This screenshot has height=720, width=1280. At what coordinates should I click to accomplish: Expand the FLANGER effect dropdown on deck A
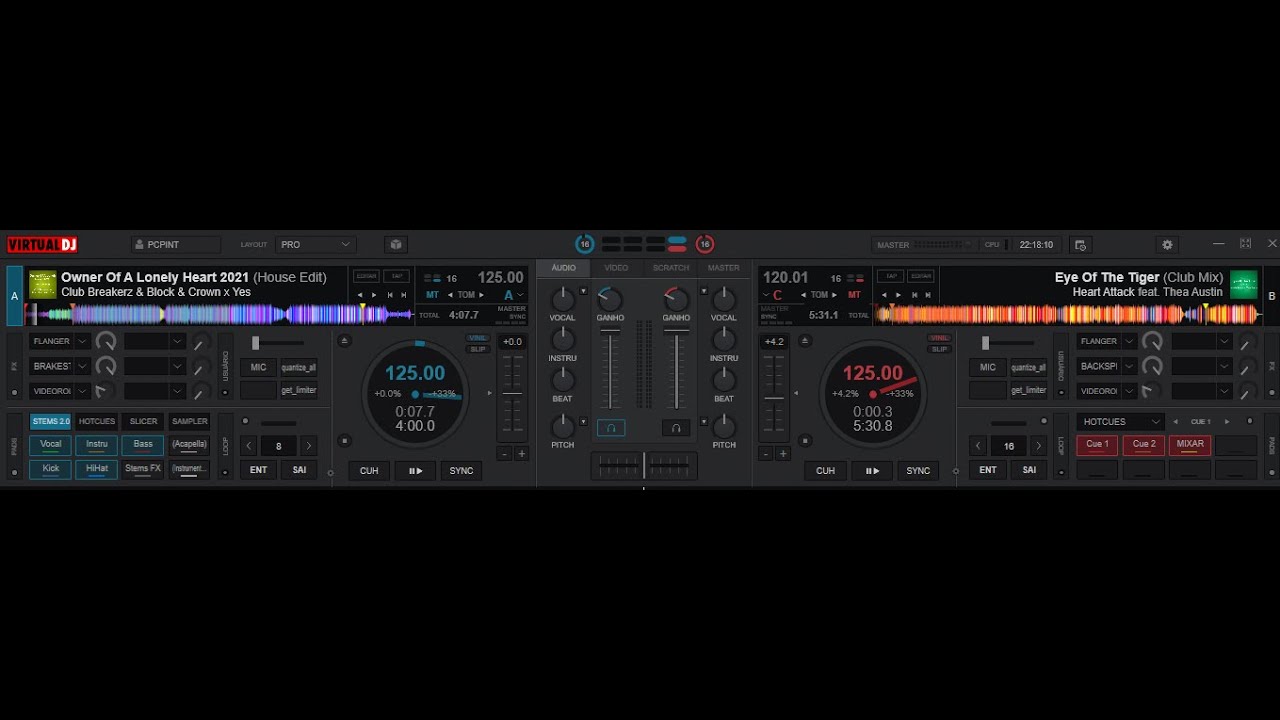click(82, 341)
